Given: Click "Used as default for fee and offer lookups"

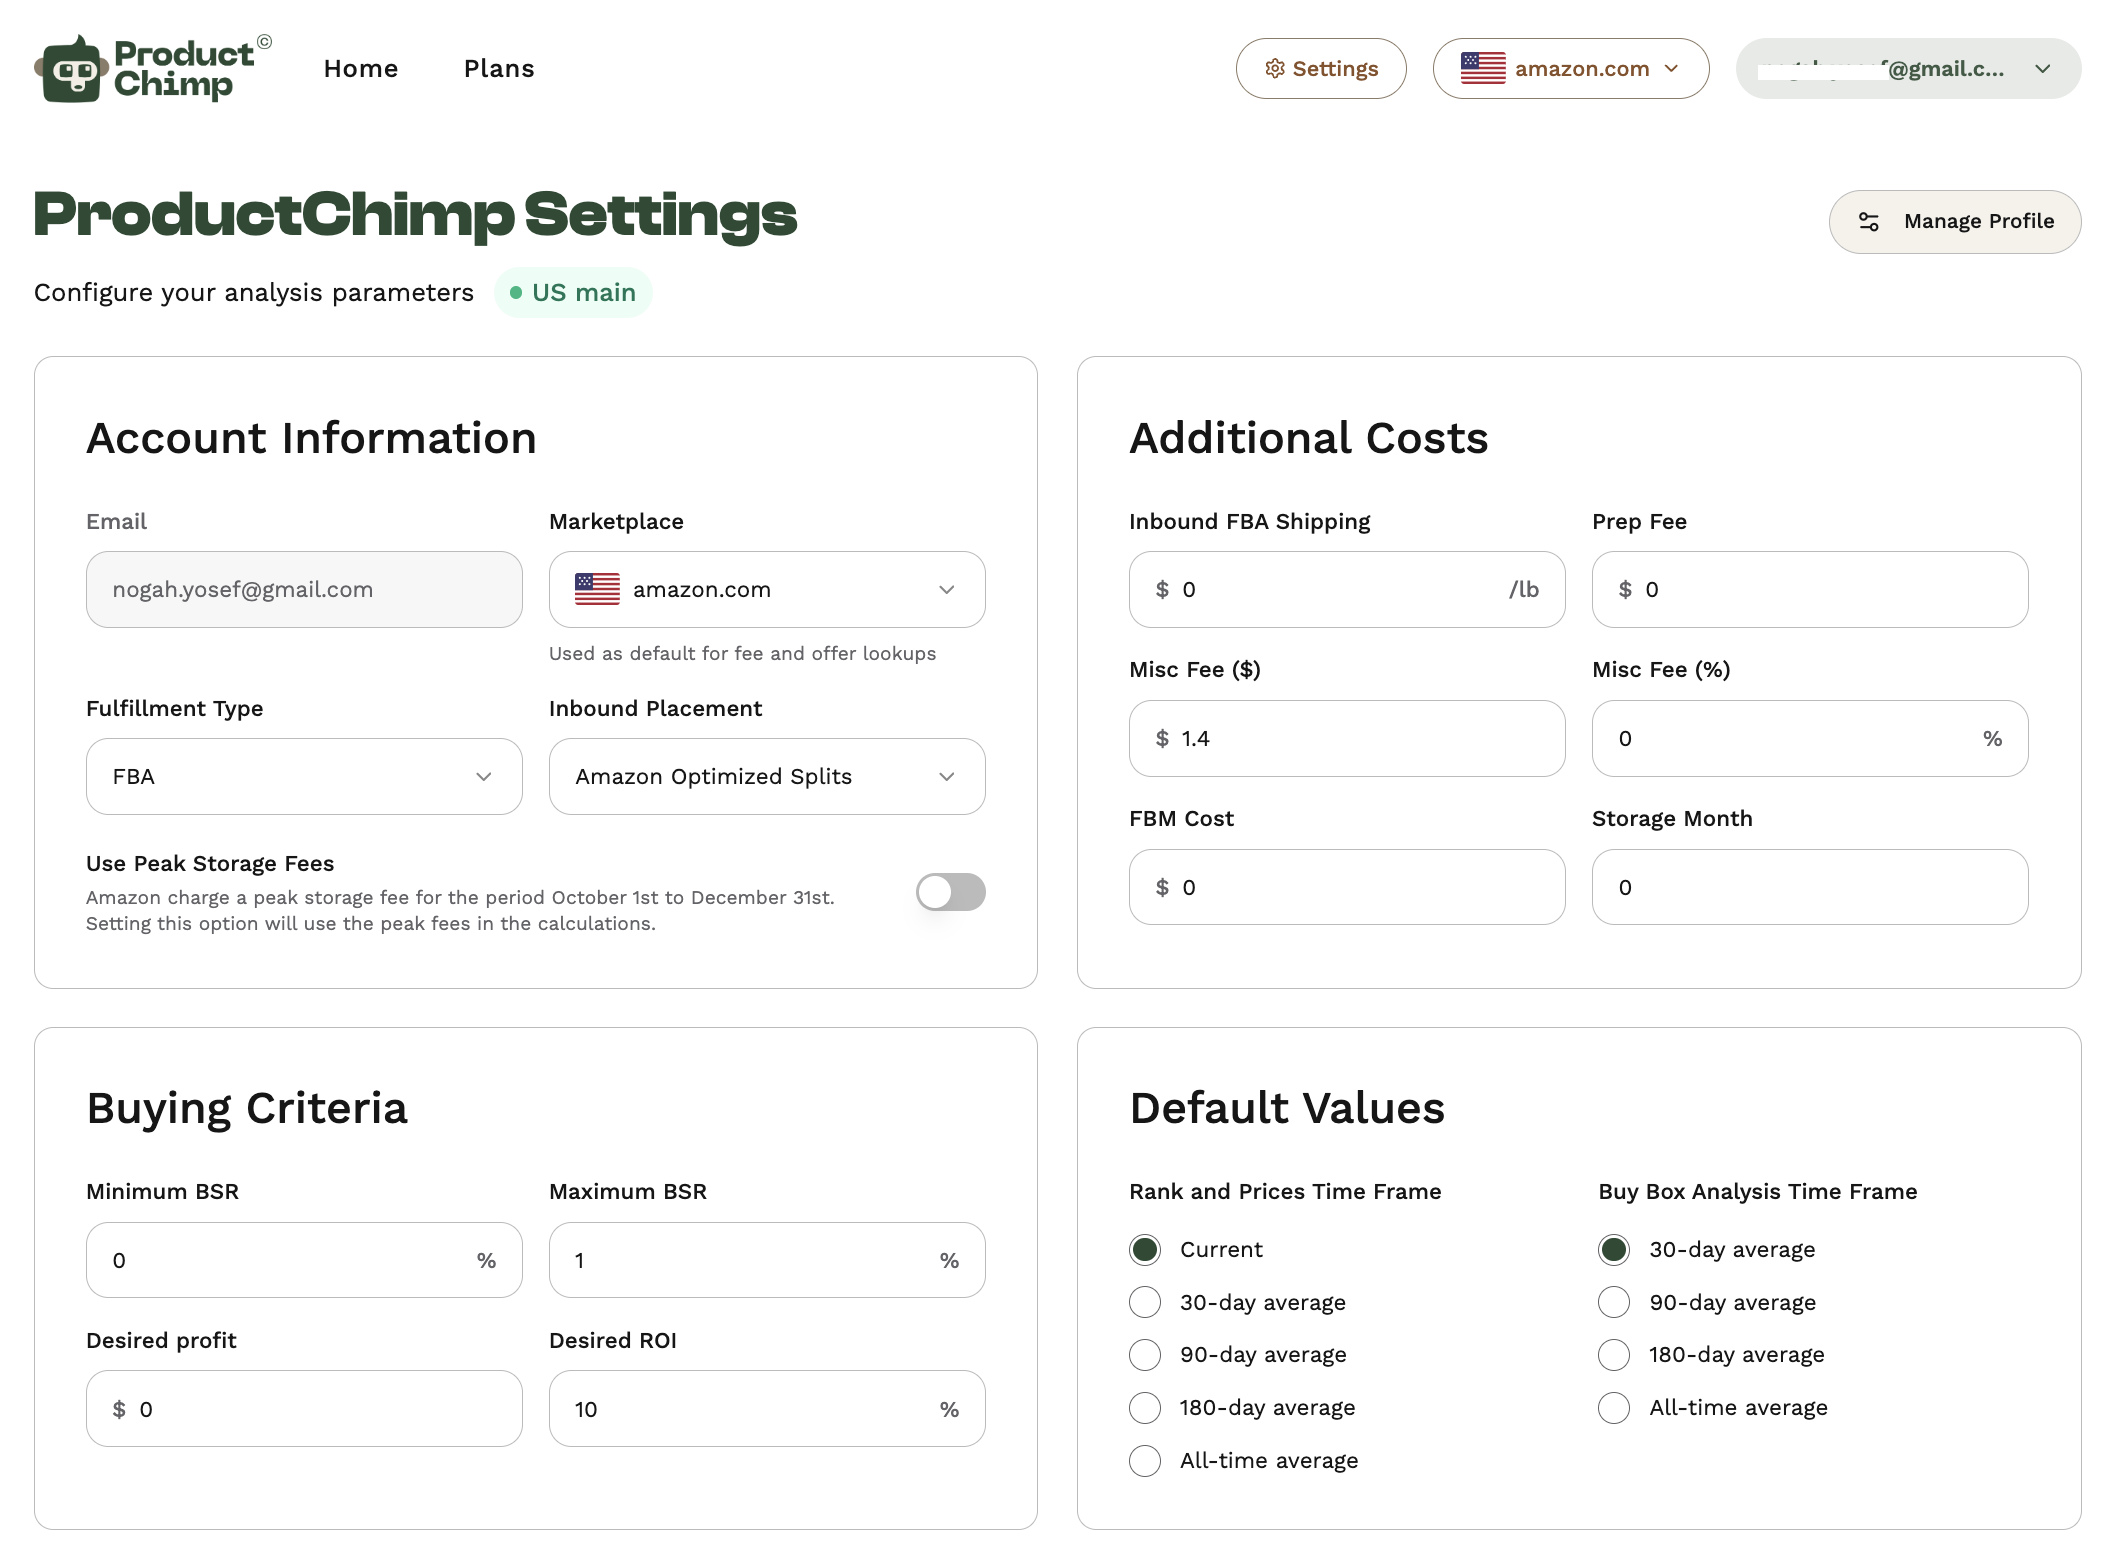Looking at the screenshot, I should [x=743, y=654].
